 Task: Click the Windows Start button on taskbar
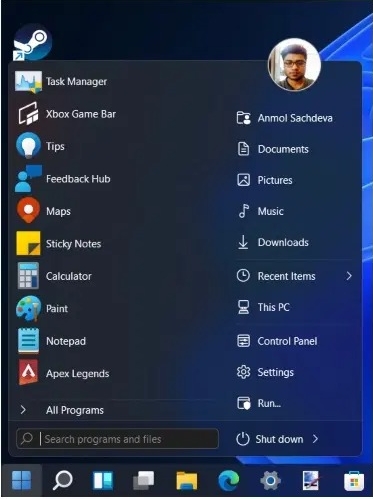[x=22, y=481]
